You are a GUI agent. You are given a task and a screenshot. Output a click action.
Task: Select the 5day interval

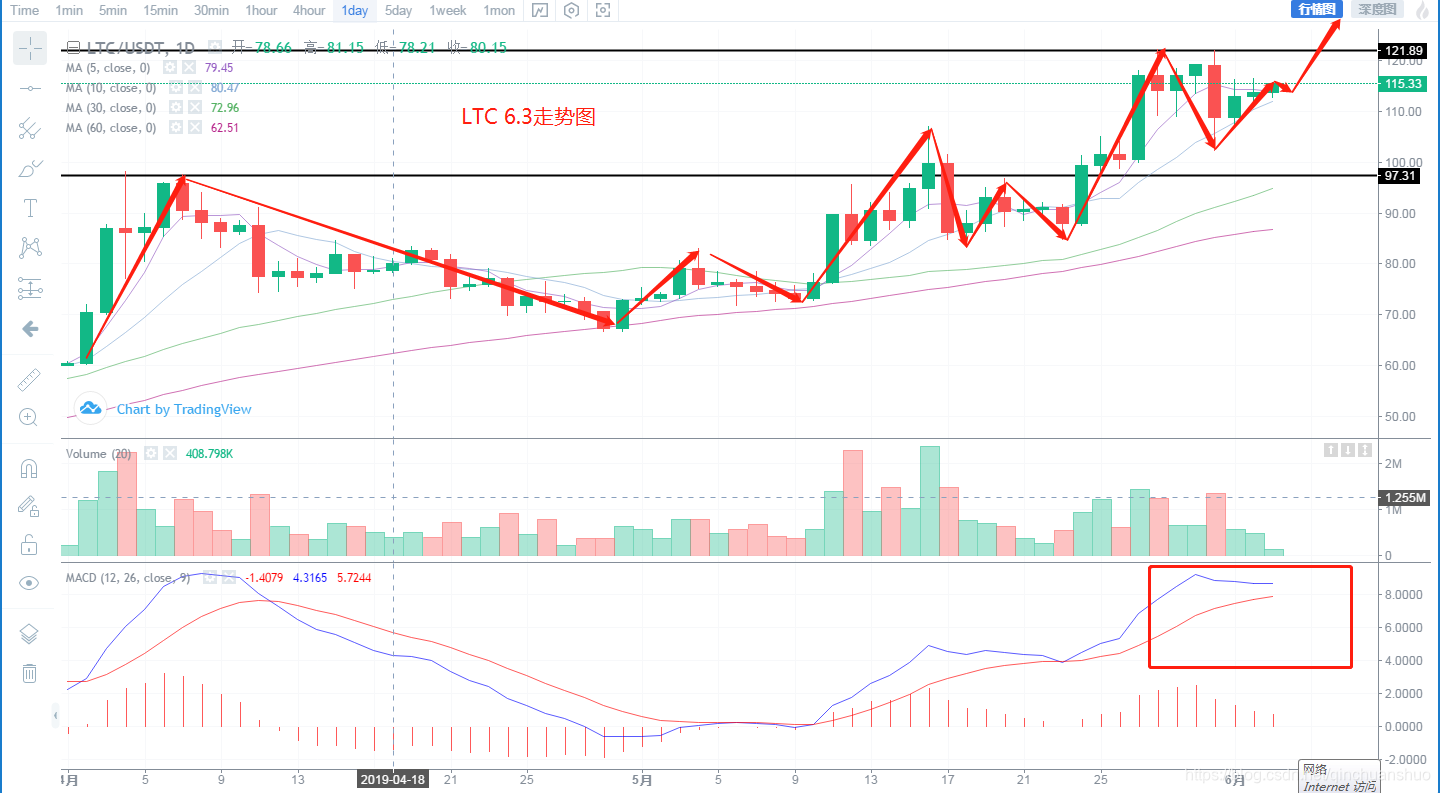(398, 10)
